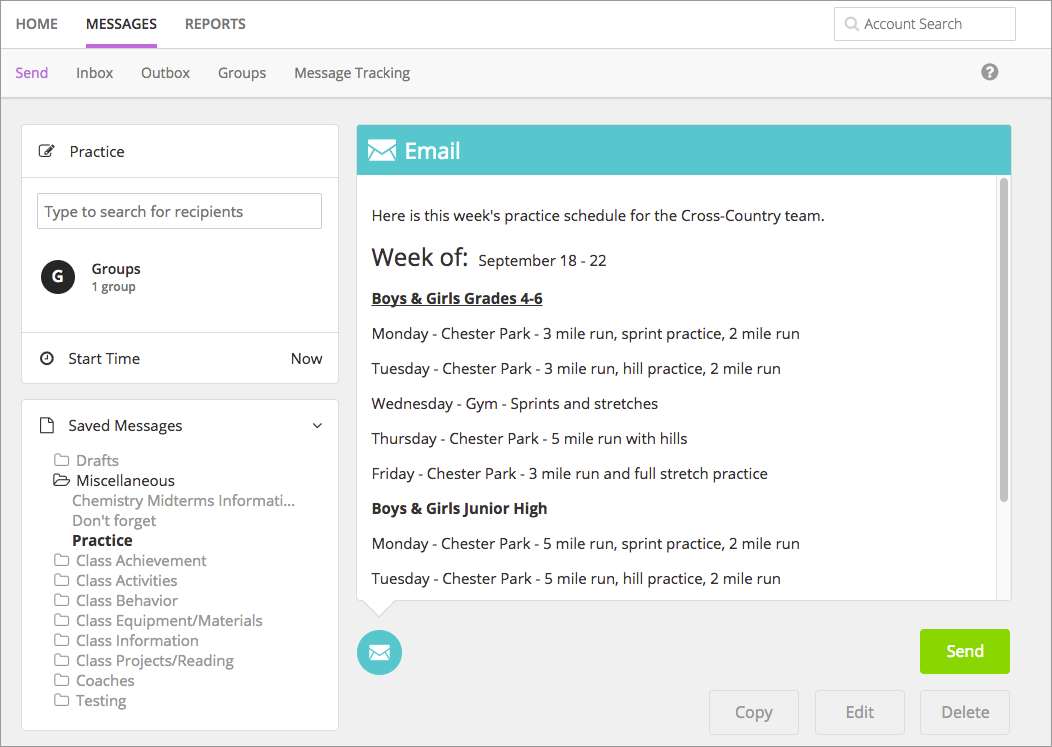Click the Class Equipment/Materials folder icon
The width and height of the screenshot is (1052, 747).
click(62, 620)
